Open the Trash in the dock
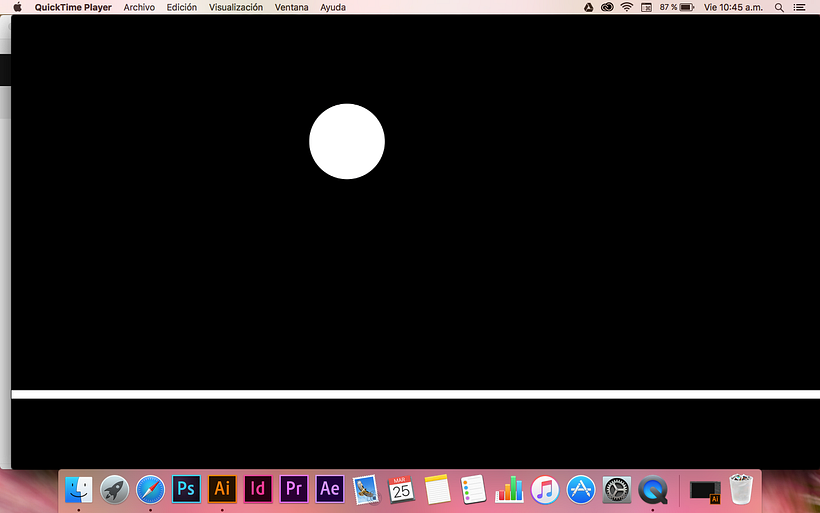This screenshot has width=820, height=513. (741, 489)
